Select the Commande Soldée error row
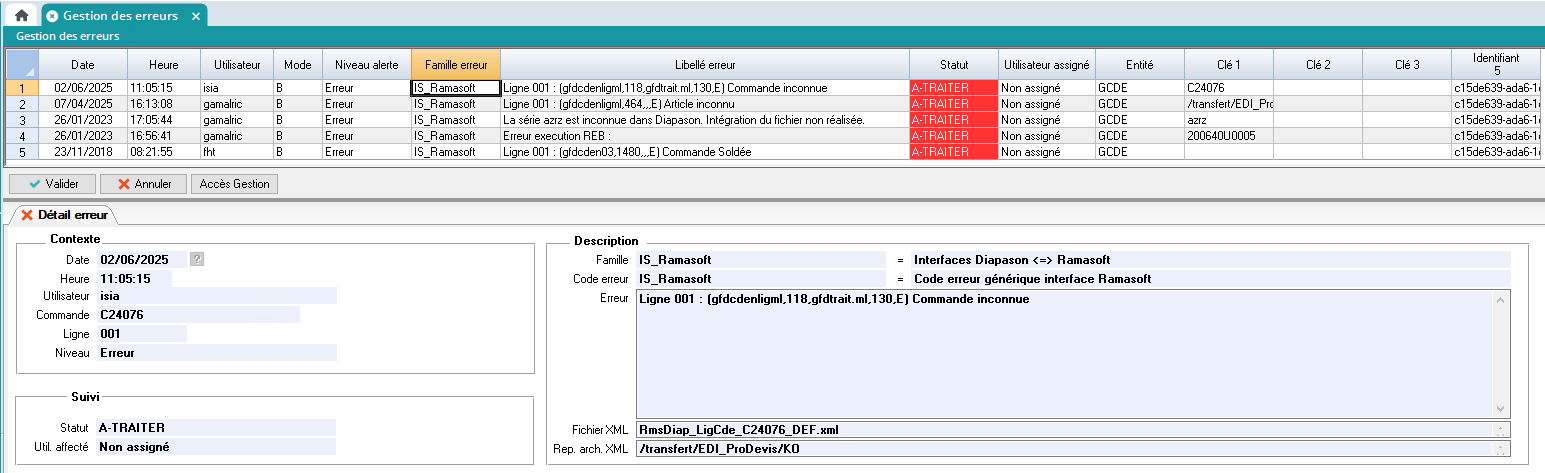The height and width of the screenshot is (473, 1545). click(705, 152)
